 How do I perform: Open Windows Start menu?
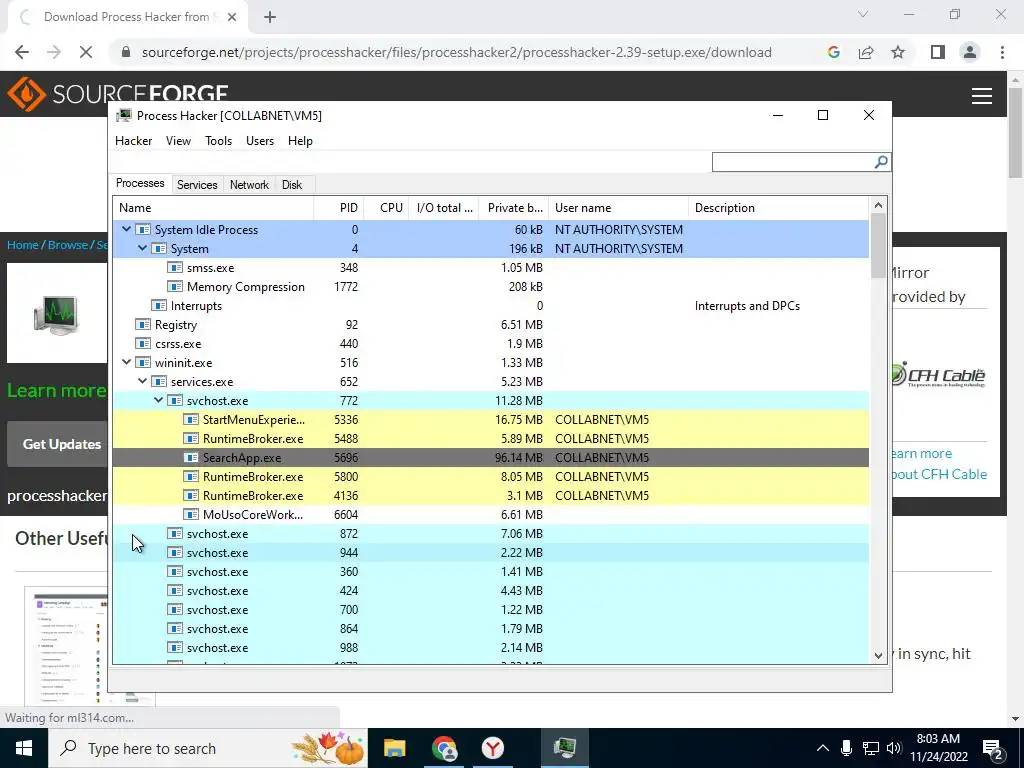[x=24, y=748]
